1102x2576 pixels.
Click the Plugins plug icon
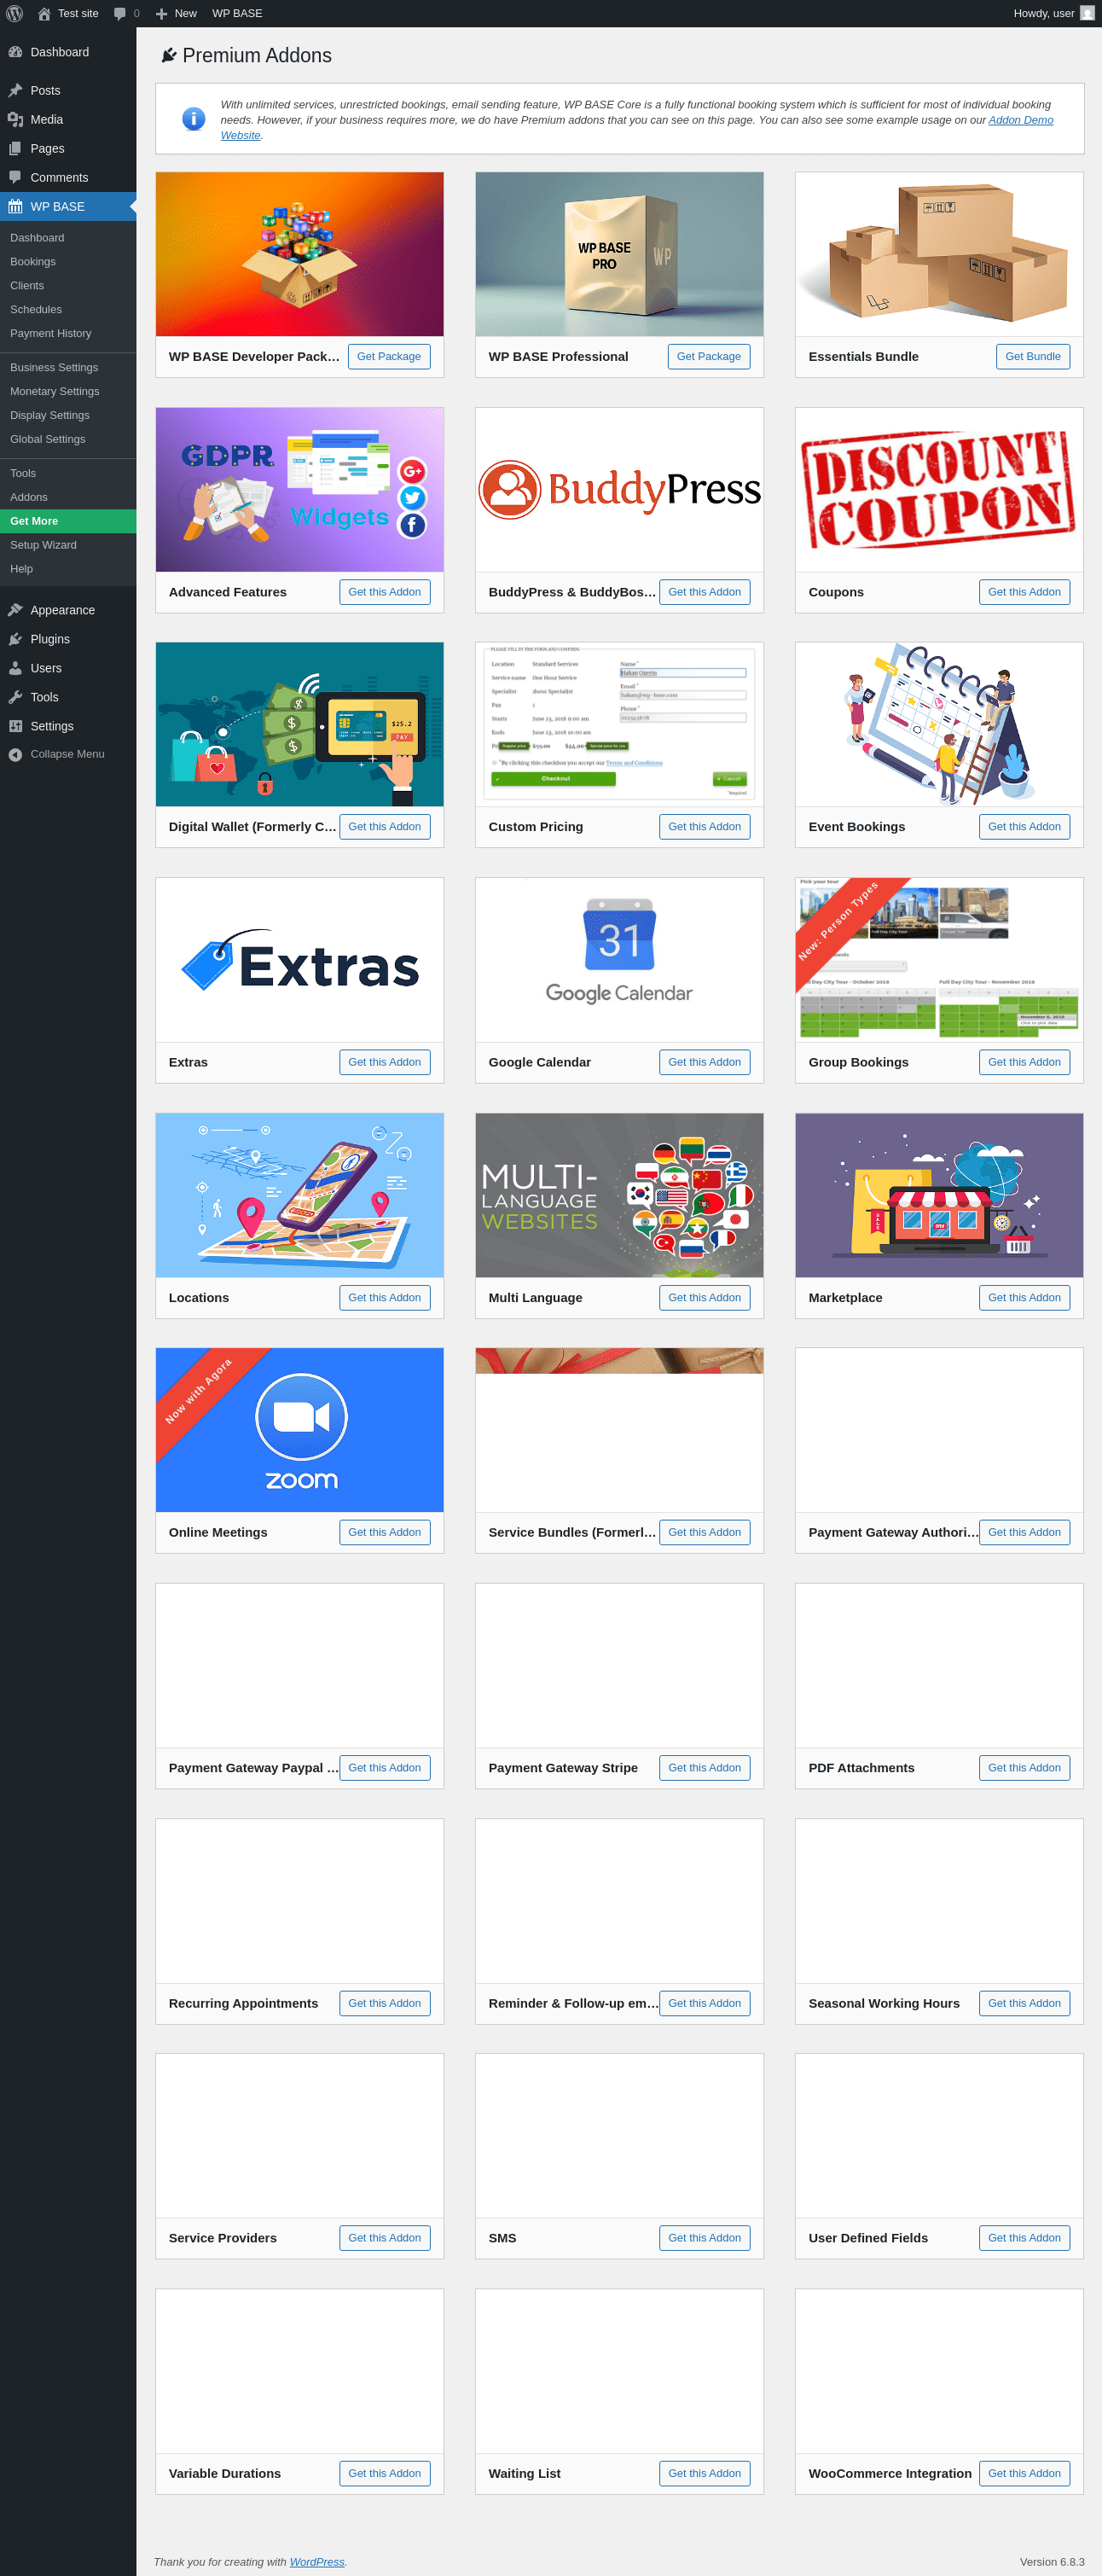[x=15, y=639]
